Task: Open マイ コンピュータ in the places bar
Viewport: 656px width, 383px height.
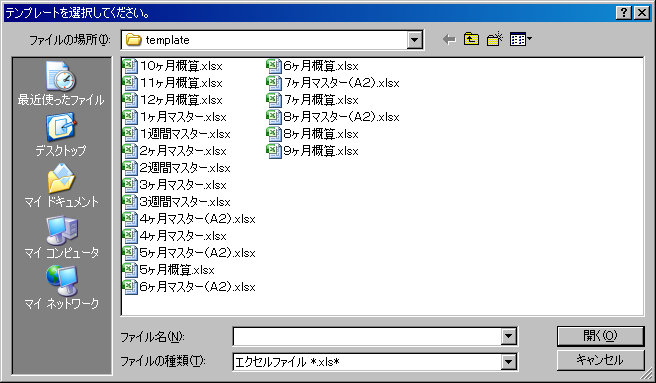Action: 61,236
